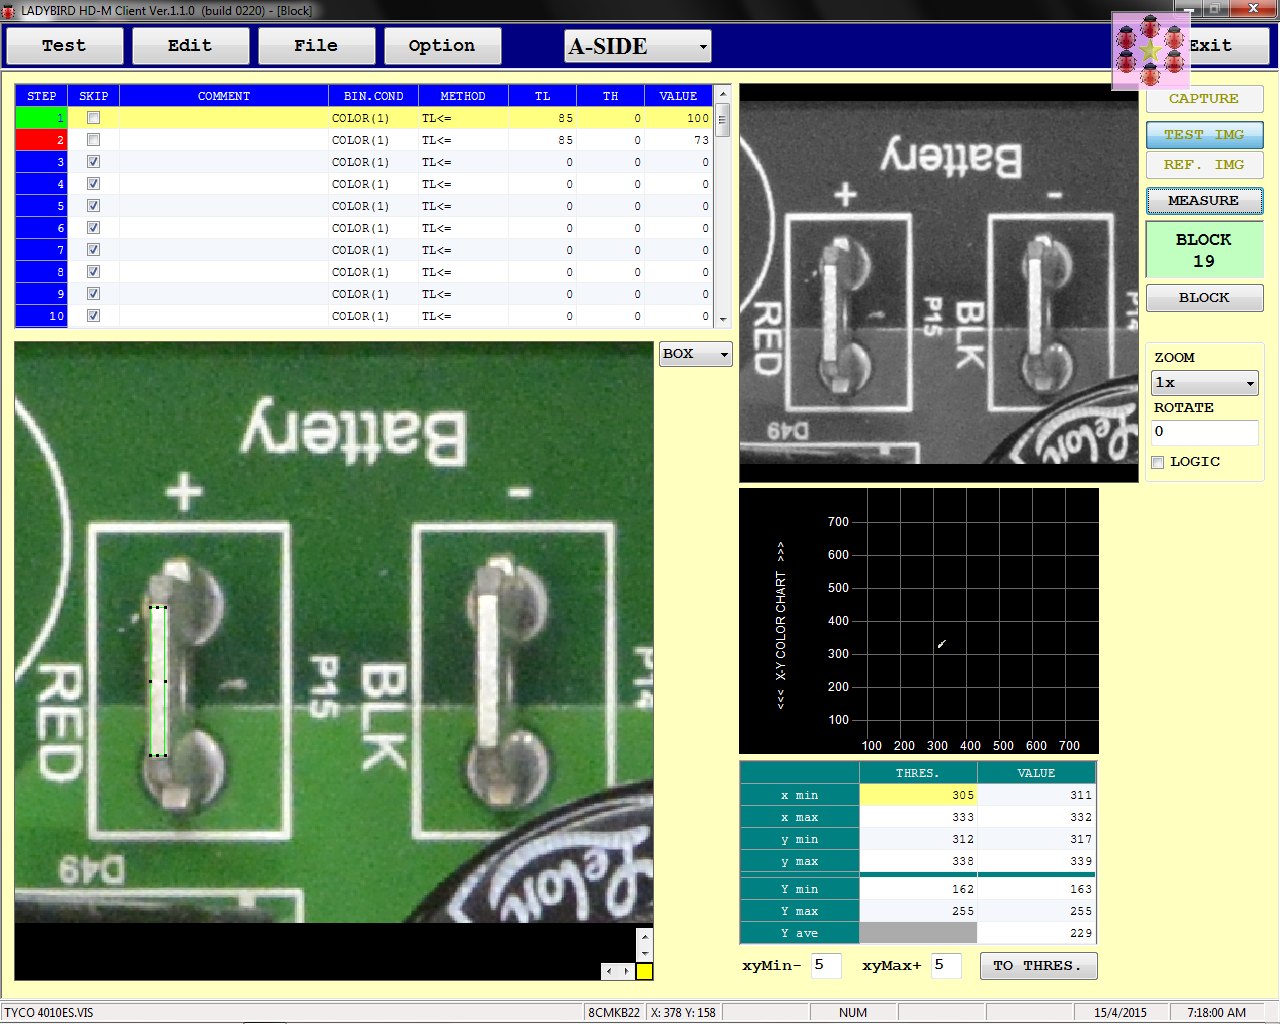Click the time 7:18:00 AM in status bar
The width and height of the screenshot is (1280, 1024).
(x=1217, y=1012)
